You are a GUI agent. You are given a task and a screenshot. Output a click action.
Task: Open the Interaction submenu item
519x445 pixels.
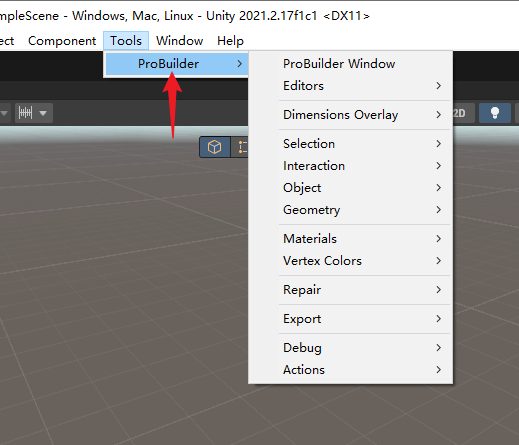(x=350, y=166)
